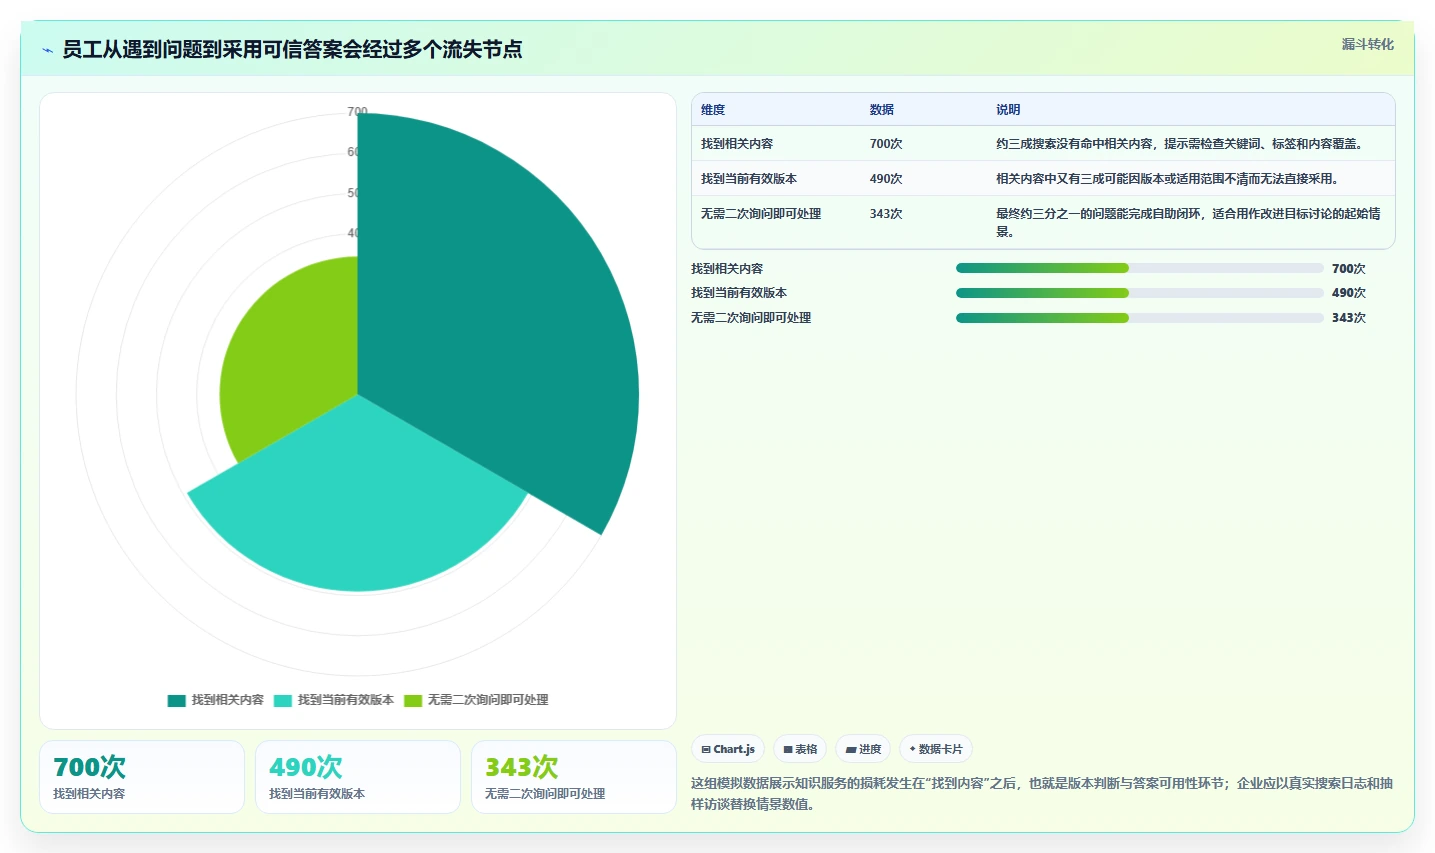Click table value 700次
This screenshot has height=853, width=1435.
(886, 144)
